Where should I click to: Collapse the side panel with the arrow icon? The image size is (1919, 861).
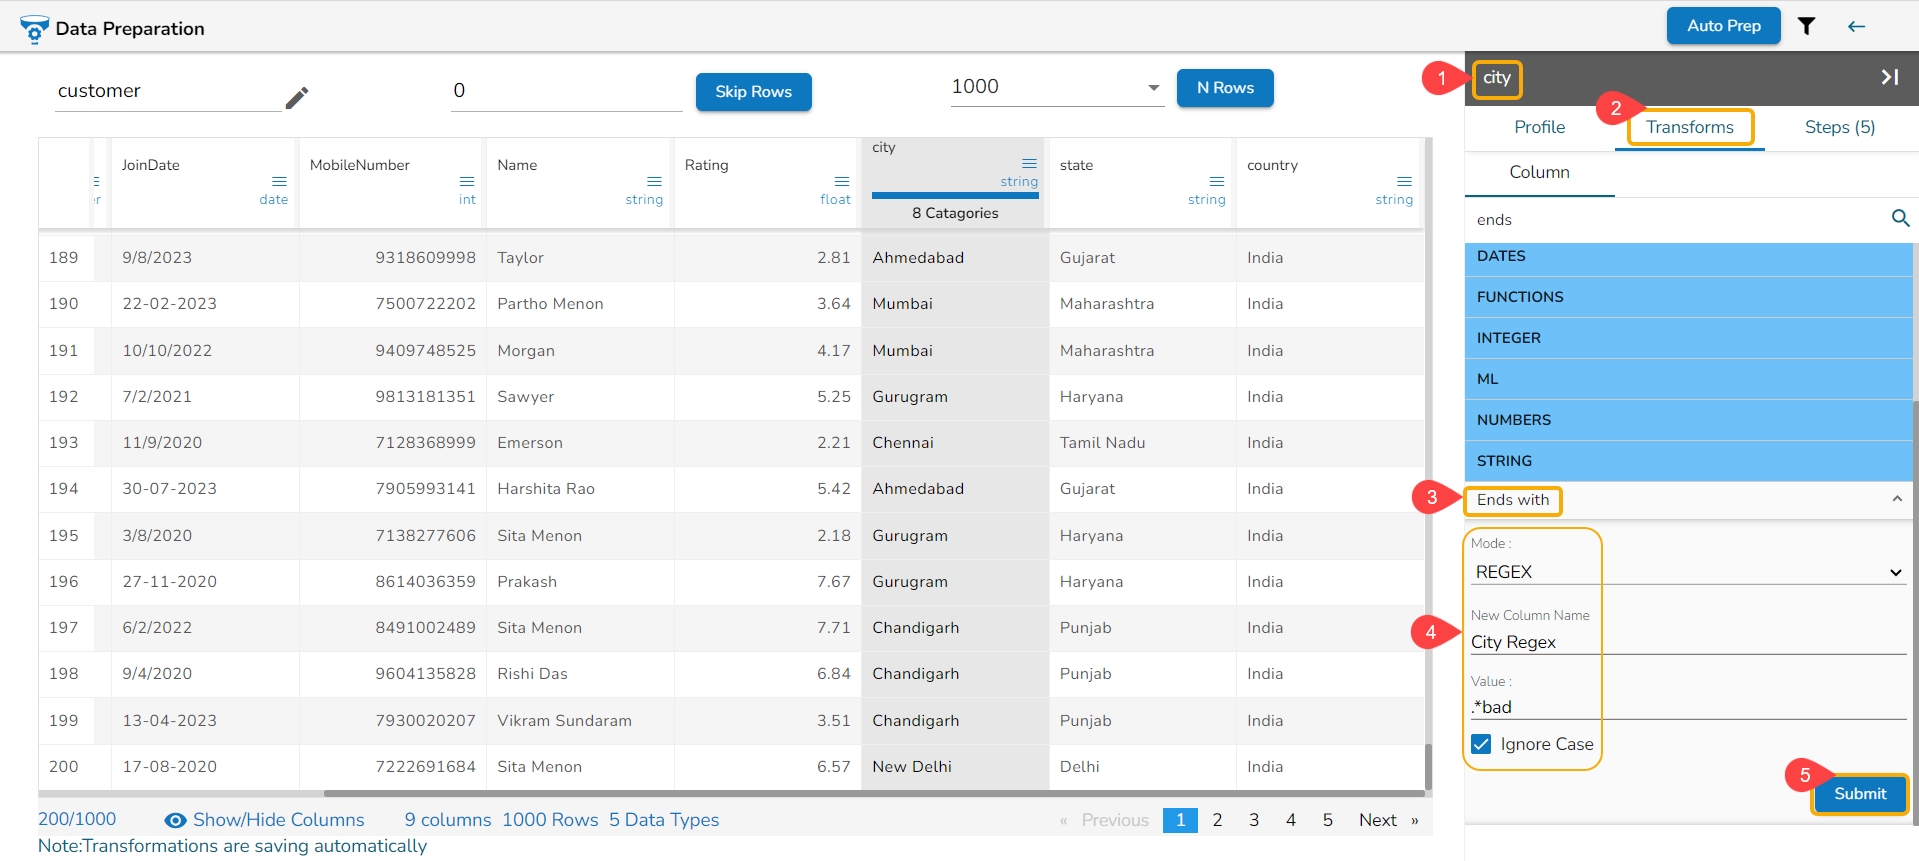[x=1889, y=77]
